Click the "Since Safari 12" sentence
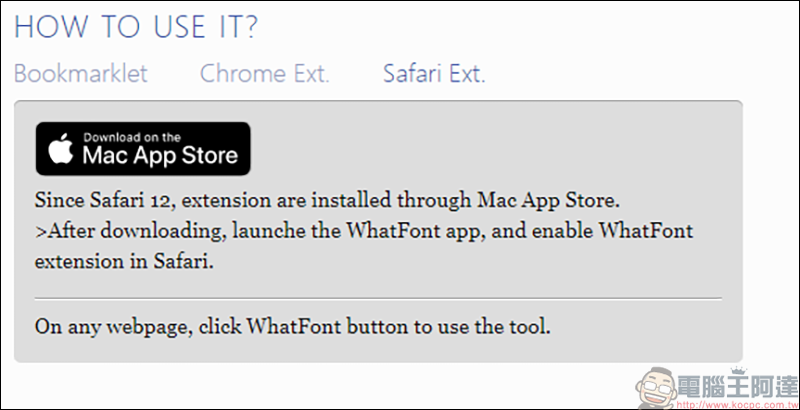800x410 pixels. pos(327,201)
